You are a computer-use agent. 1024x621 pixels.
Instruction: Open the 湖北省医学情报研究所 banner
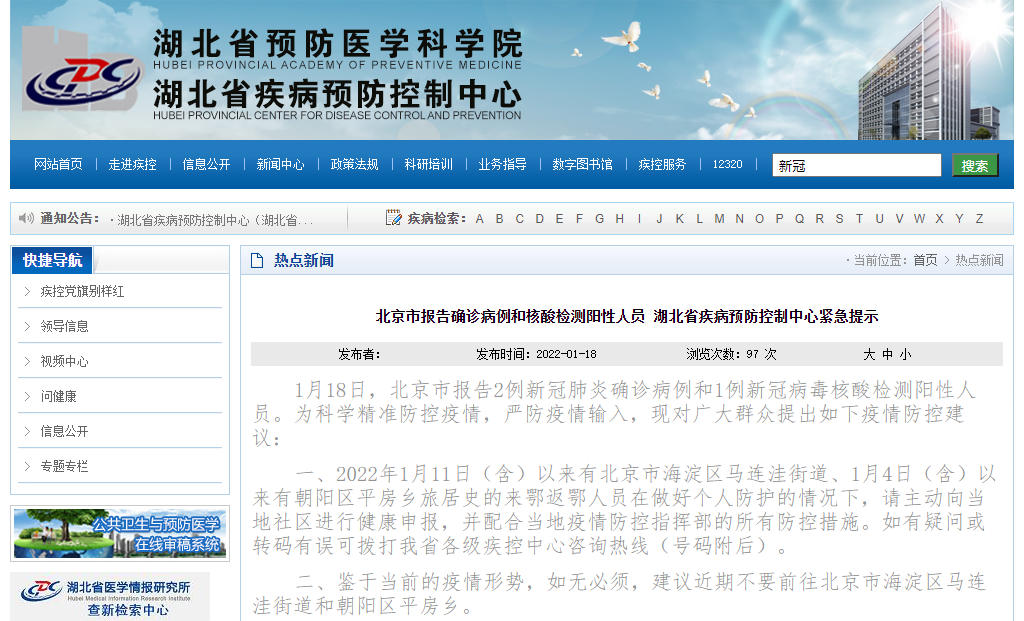(x=110, y=597)
